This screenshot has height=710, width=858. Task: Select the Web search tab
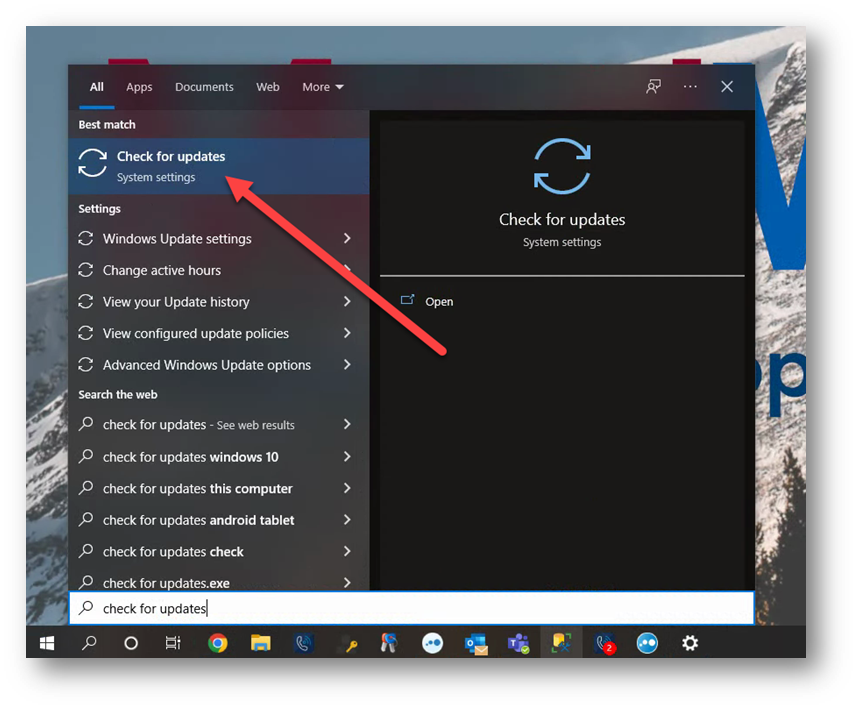click(x=268, y=87)
